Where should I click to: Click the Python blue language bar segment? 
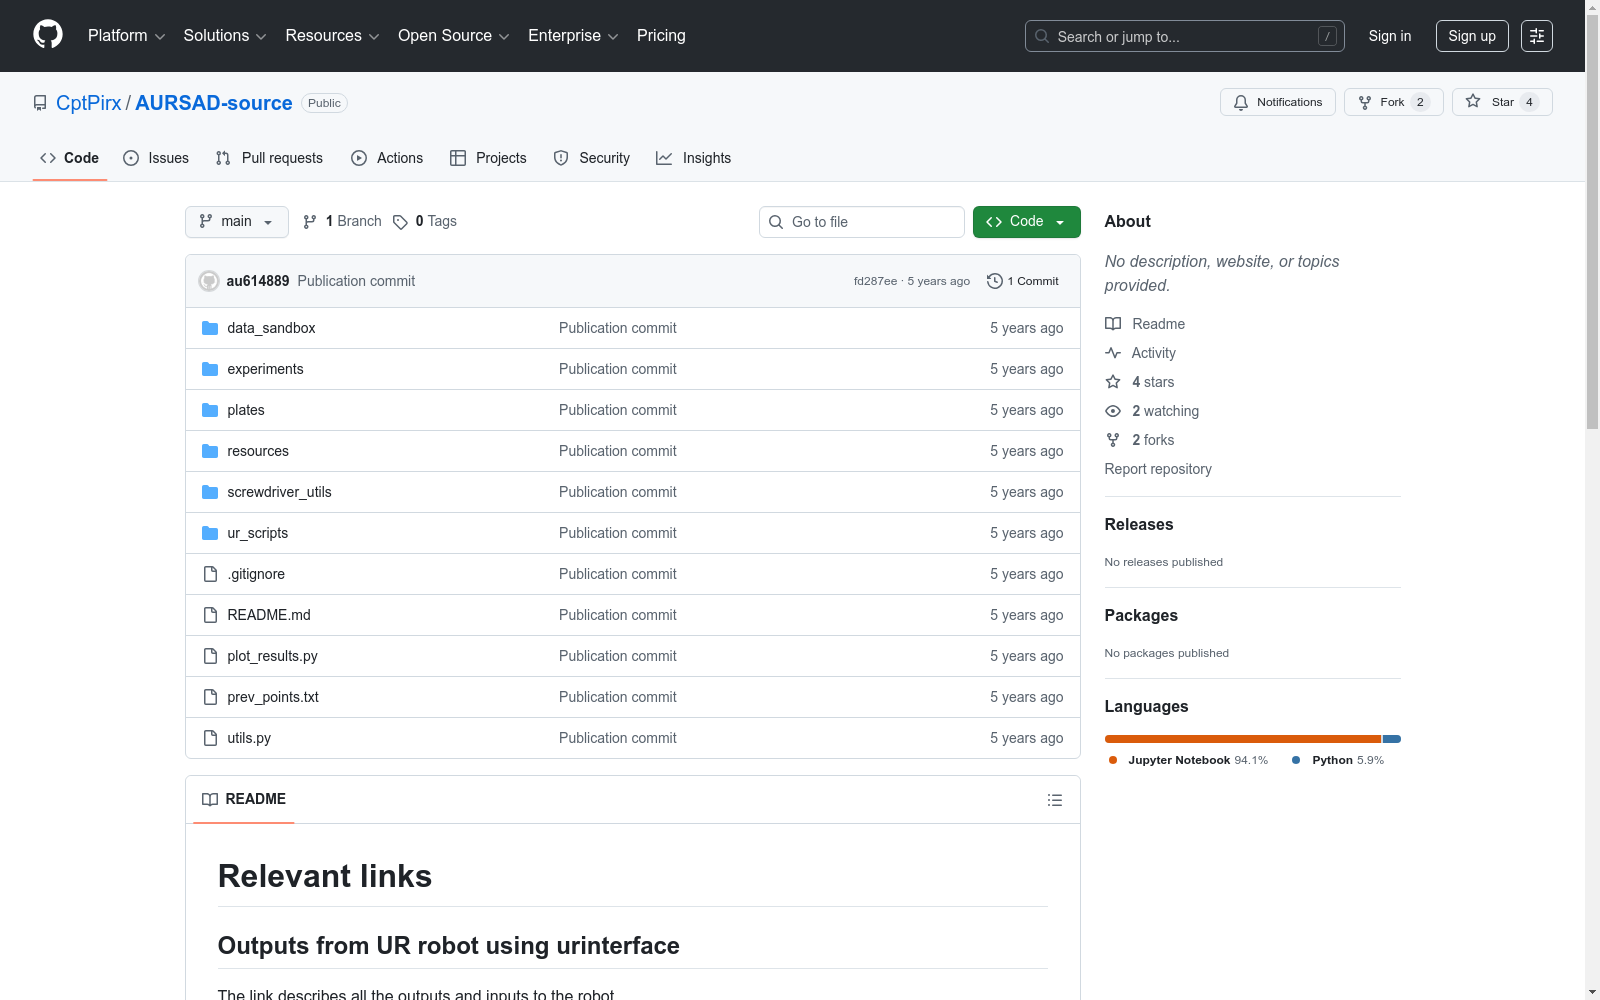coord(1392,739)
